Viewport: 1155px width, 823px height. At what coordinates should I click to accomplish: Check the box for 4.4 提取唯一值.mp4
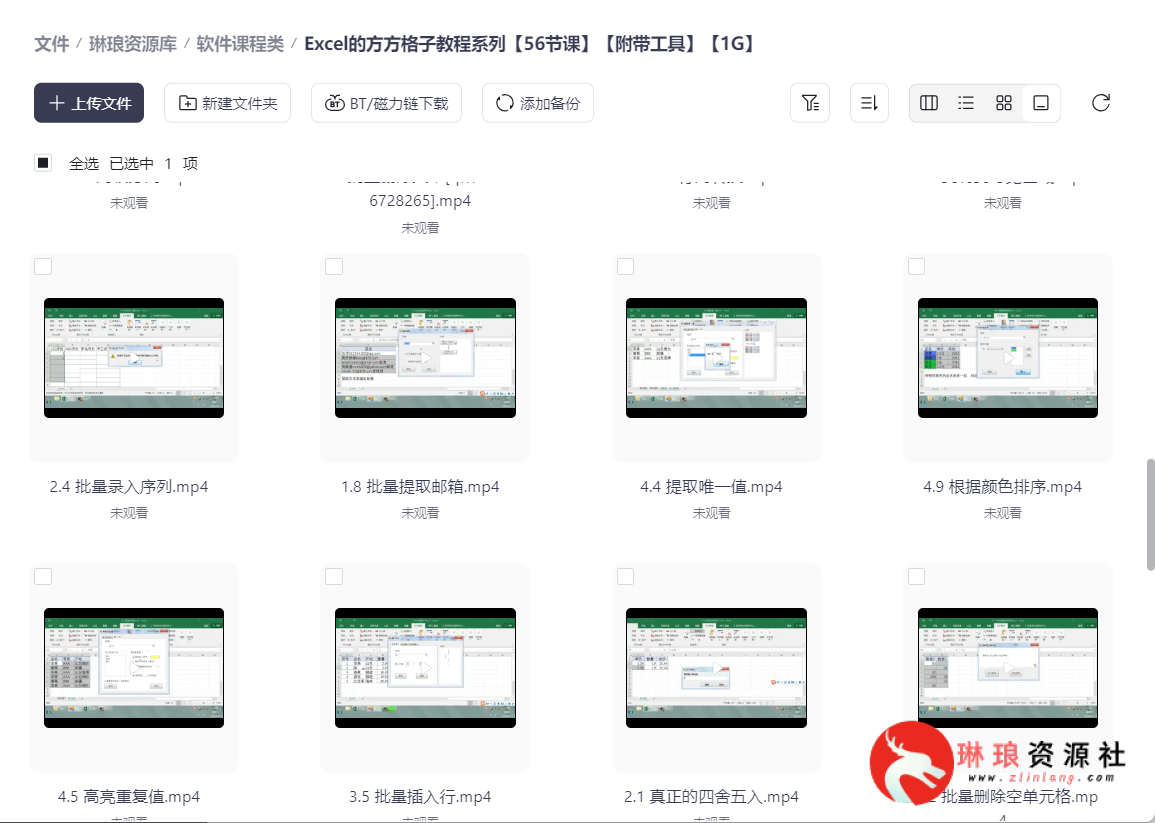pyautogui.click(x=625, y=266)
